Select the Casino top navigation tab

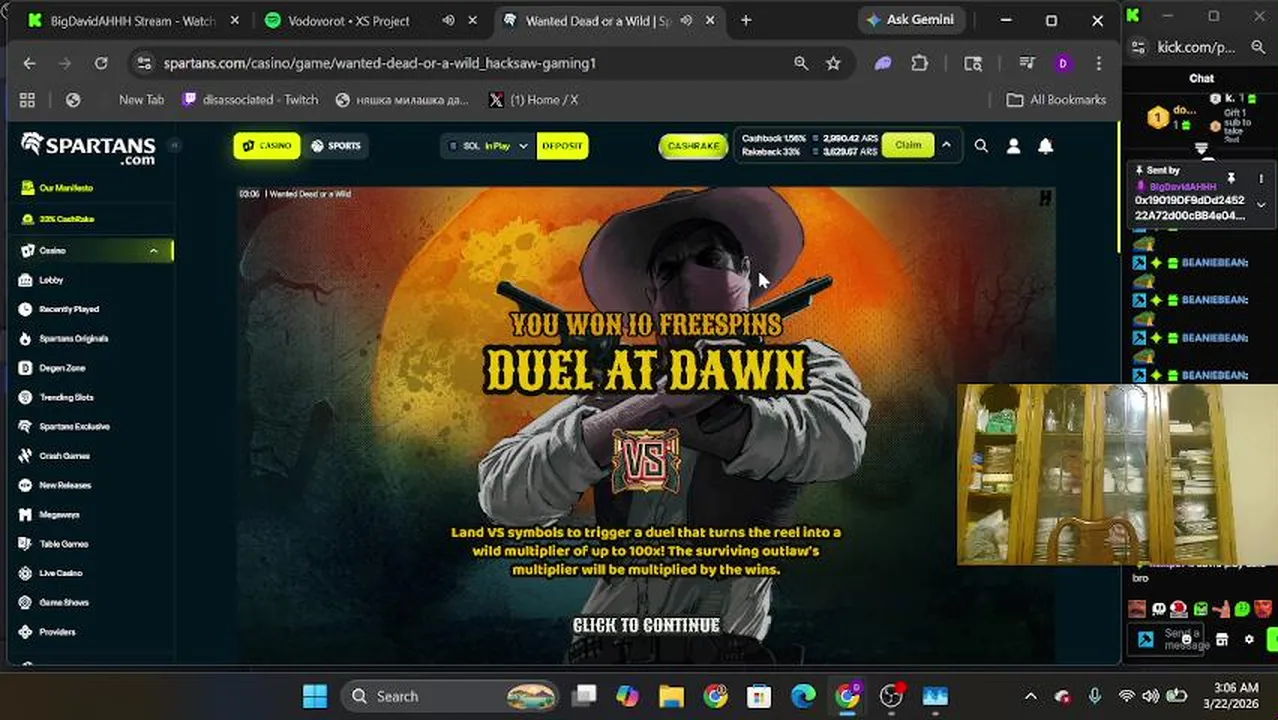pos(266,146)
